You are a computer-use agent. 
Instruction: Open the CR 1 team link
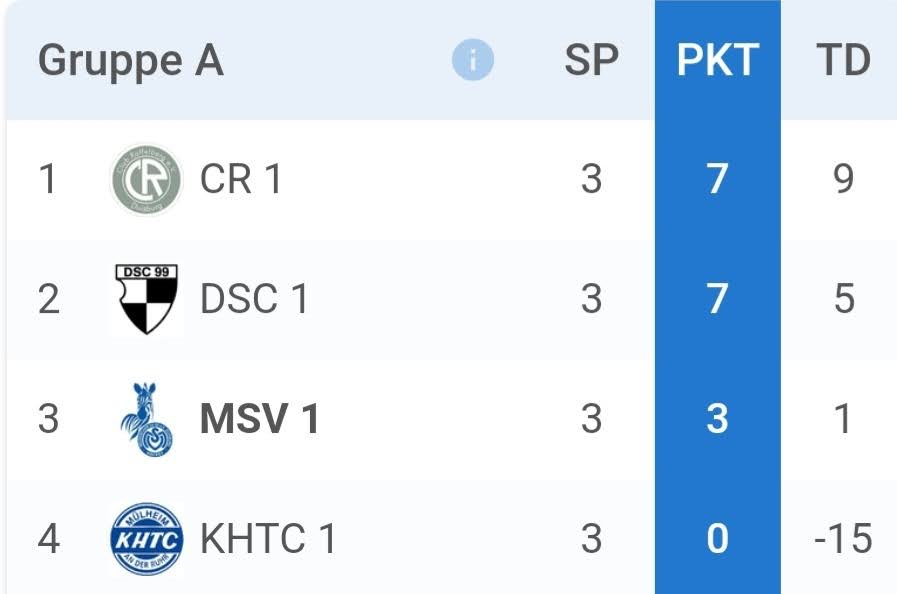pos(241,180)
